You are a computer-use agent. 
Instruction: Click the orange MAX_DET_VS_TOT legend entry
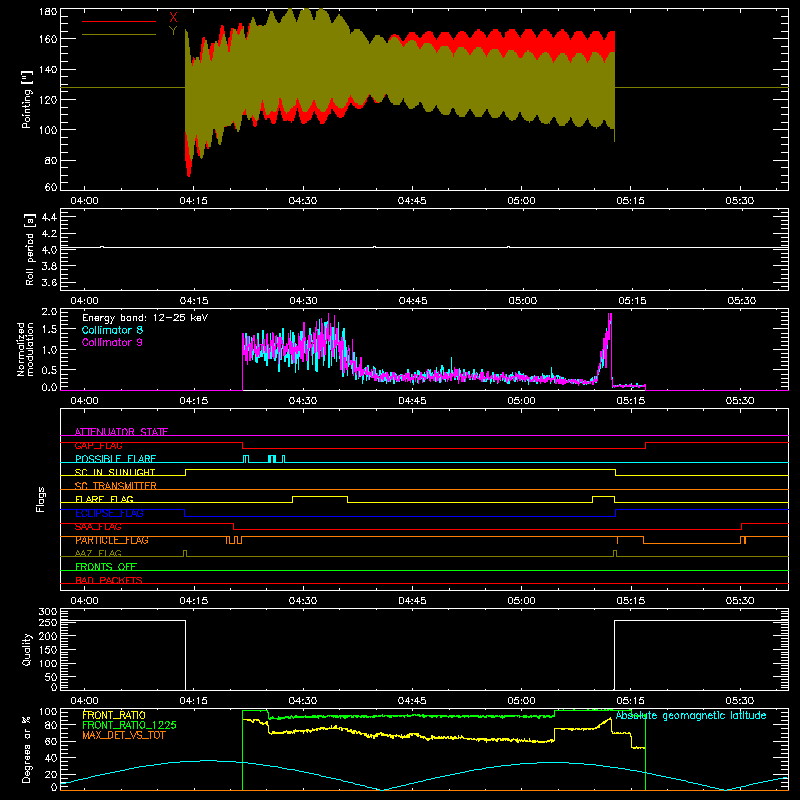click(x=124, y=735)
